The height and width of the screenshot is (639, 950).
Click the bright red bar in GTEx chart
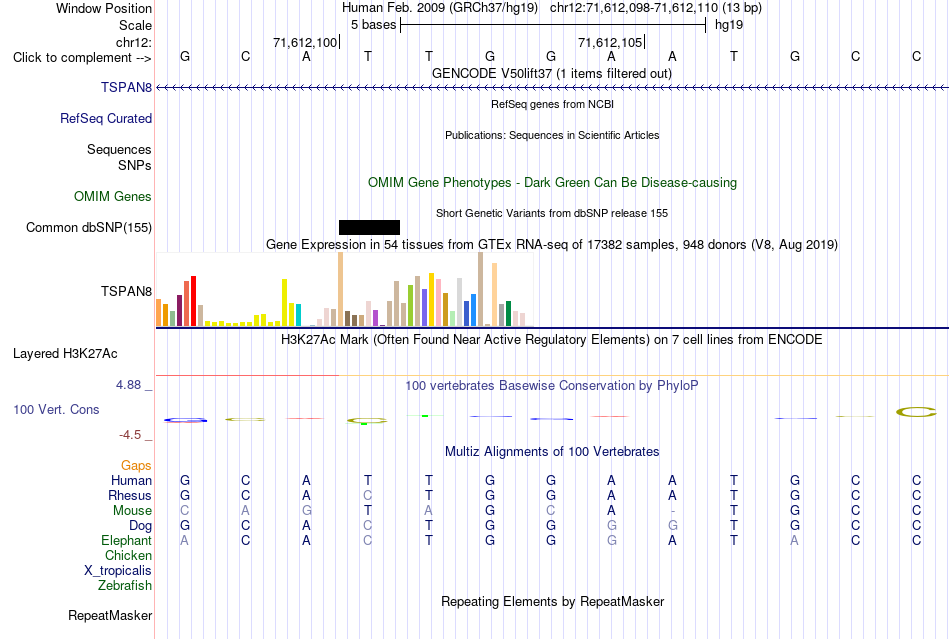[x=193, y=301]
